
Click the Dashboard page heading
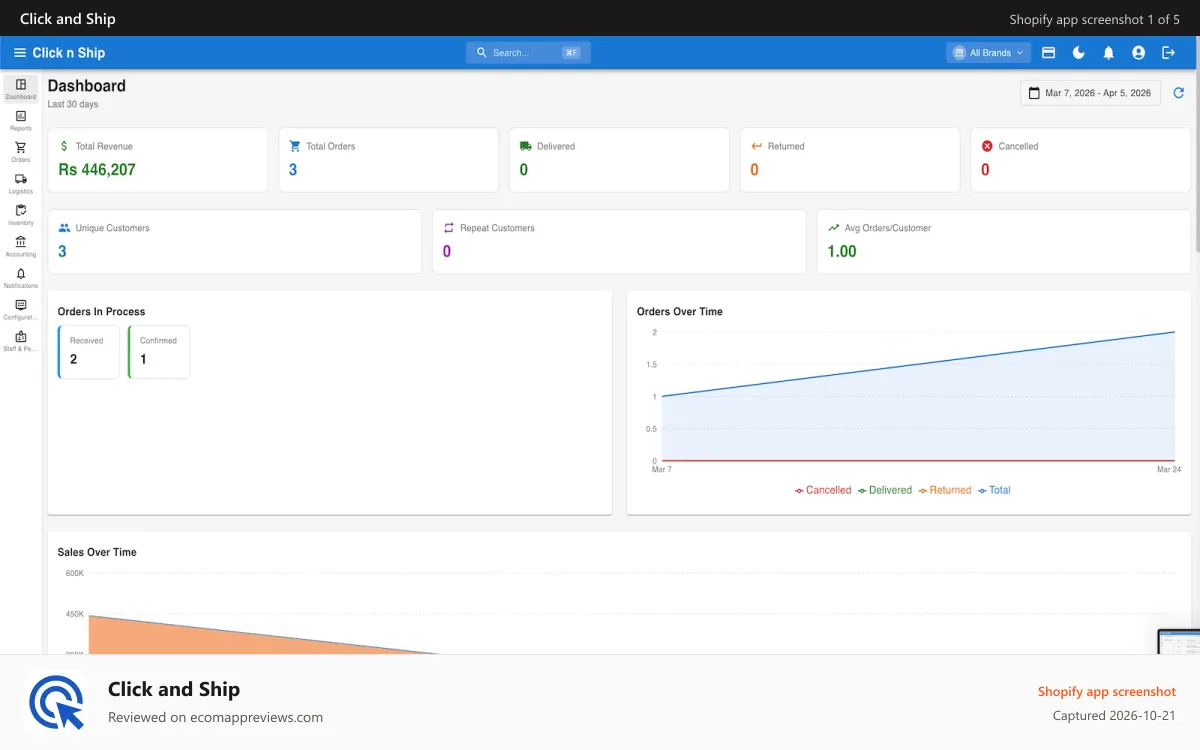[87, 86]
